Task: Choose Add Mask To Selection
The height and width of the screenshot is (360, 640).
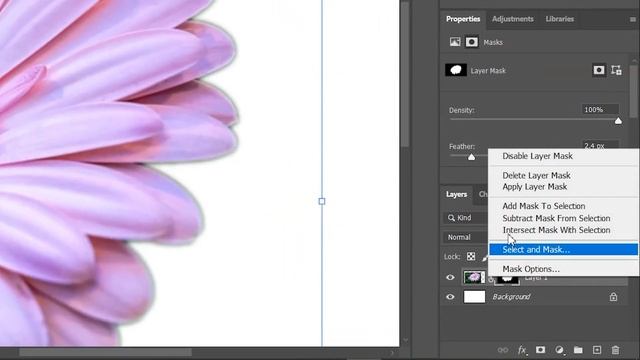Action: click(544, 206)
